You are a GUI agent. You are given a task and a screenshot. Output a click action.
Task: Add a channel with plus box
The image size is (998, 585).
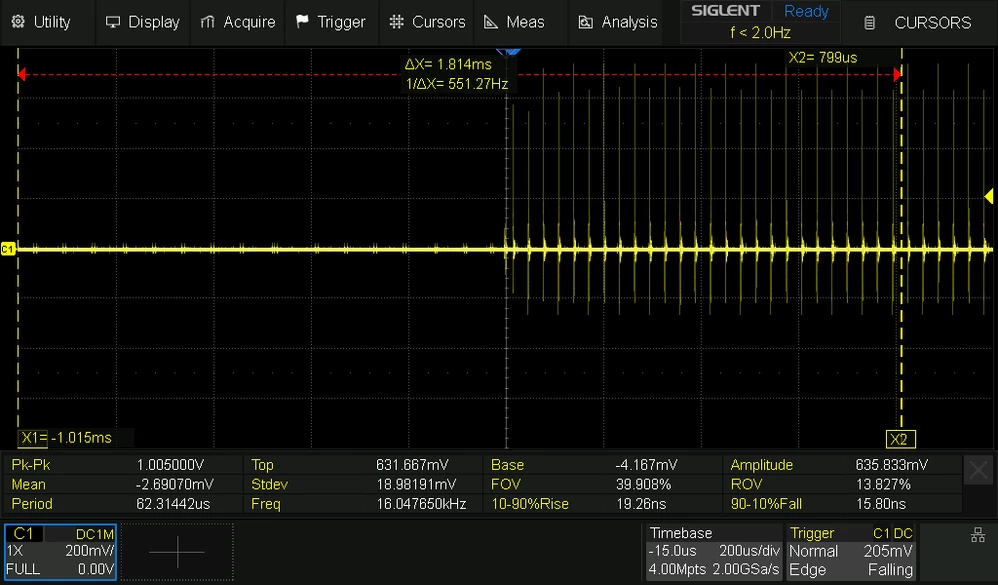point(177,551)
